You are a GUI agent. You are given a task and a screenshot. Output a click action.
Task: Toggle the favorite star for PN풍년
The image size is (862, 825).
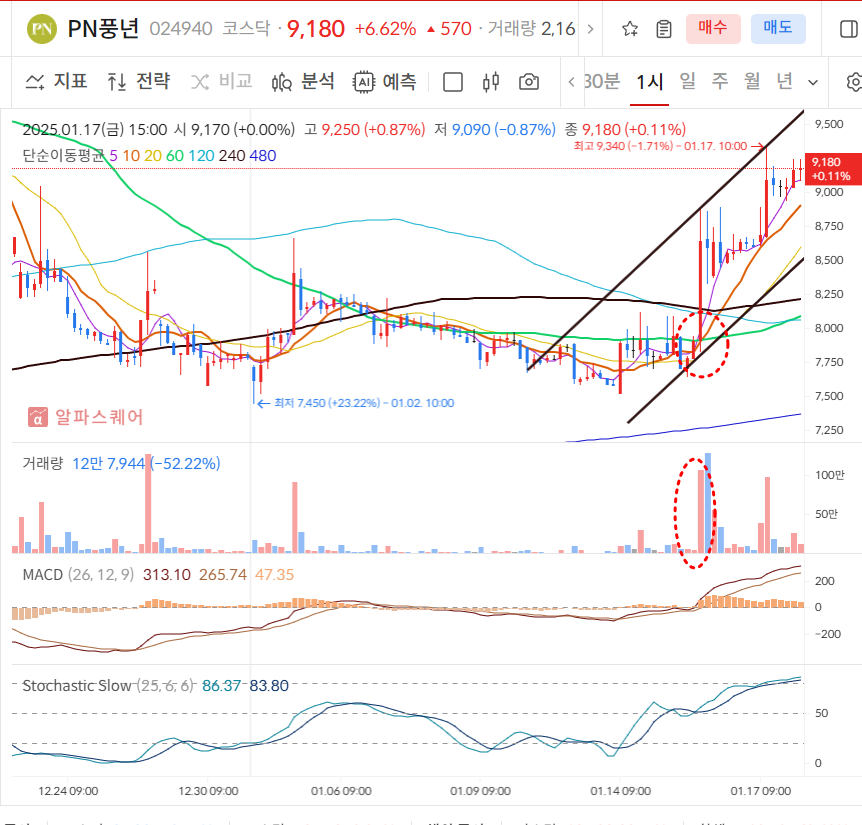click(x=628, y=30)
